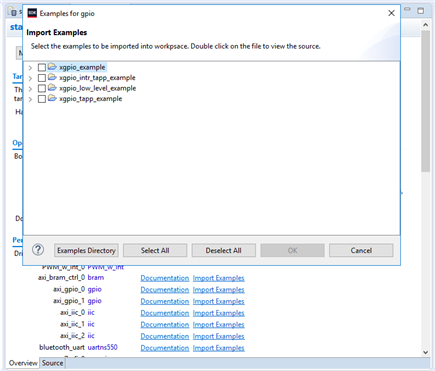
Task: Expand the xgpio_example tree node
Action: 30,68
